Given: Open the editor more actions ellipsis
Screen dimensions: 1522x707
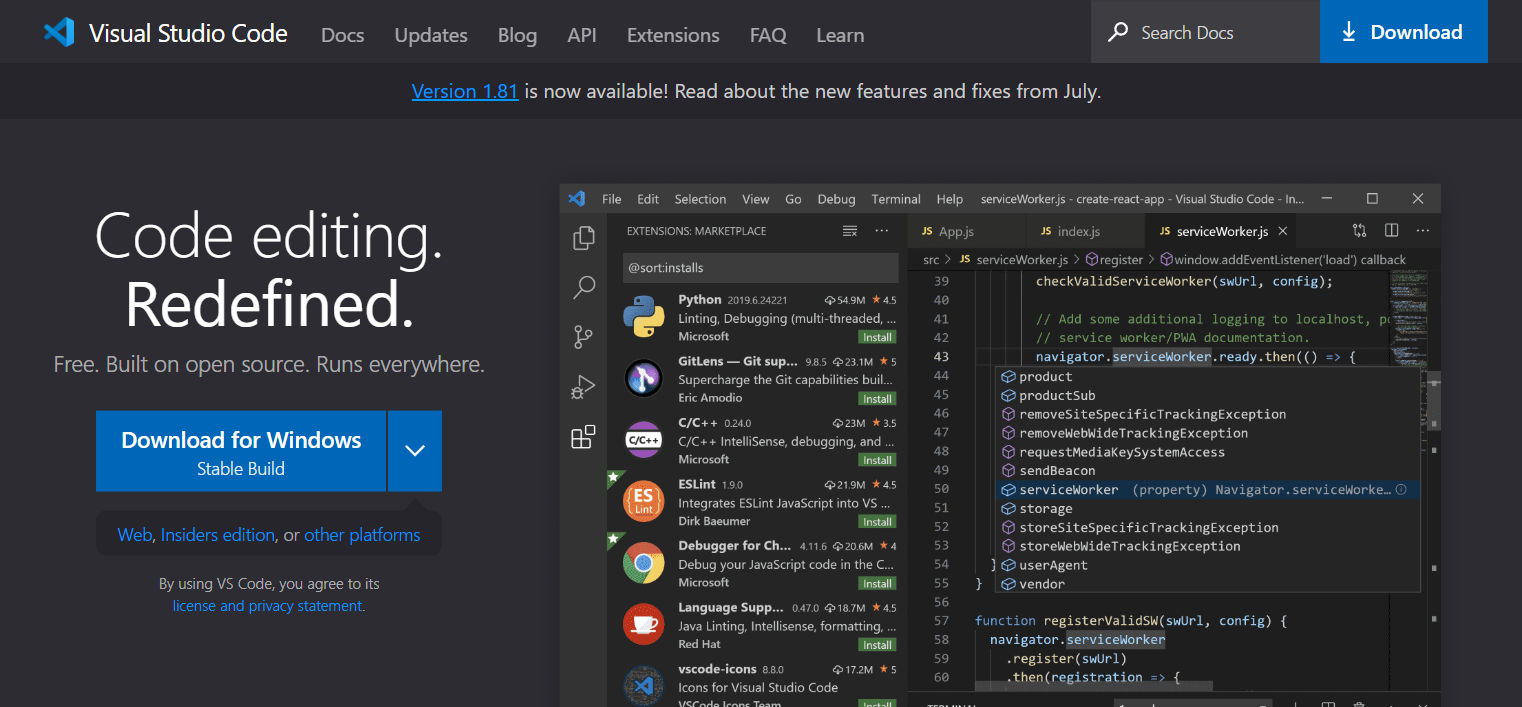Looking at the screenshot, I should tap(1422, 231).
